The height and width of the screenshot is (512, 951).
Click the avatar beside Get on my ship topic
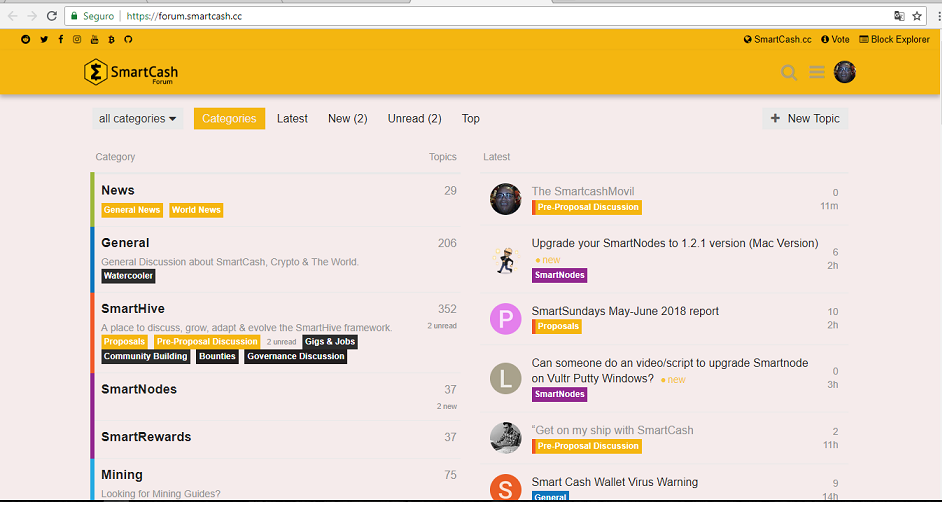[x=505, y=438]
